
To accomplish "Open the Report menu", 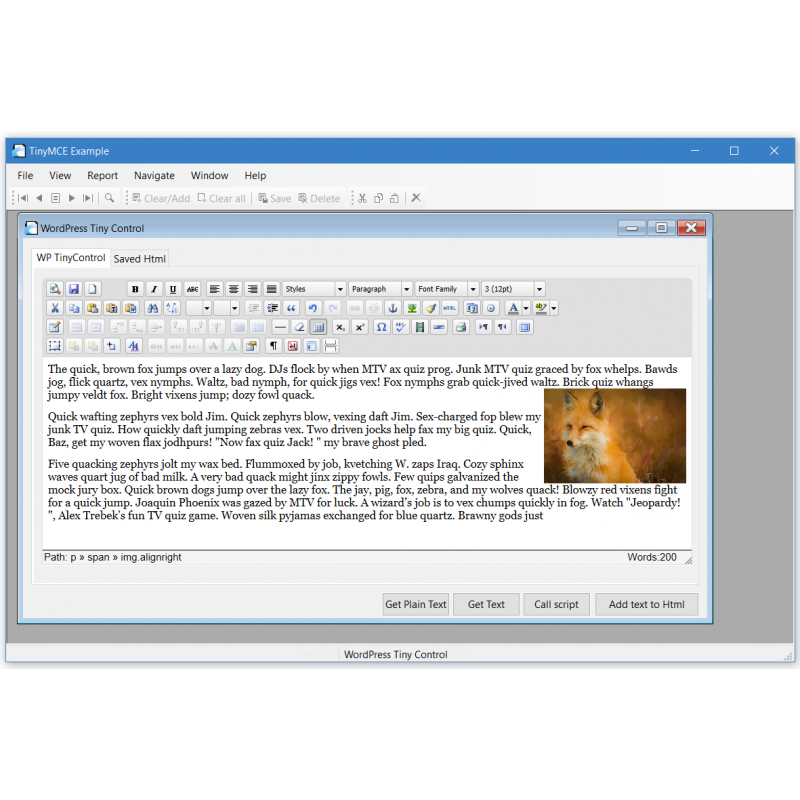I will pyautogui.click(x=102, y=175).
